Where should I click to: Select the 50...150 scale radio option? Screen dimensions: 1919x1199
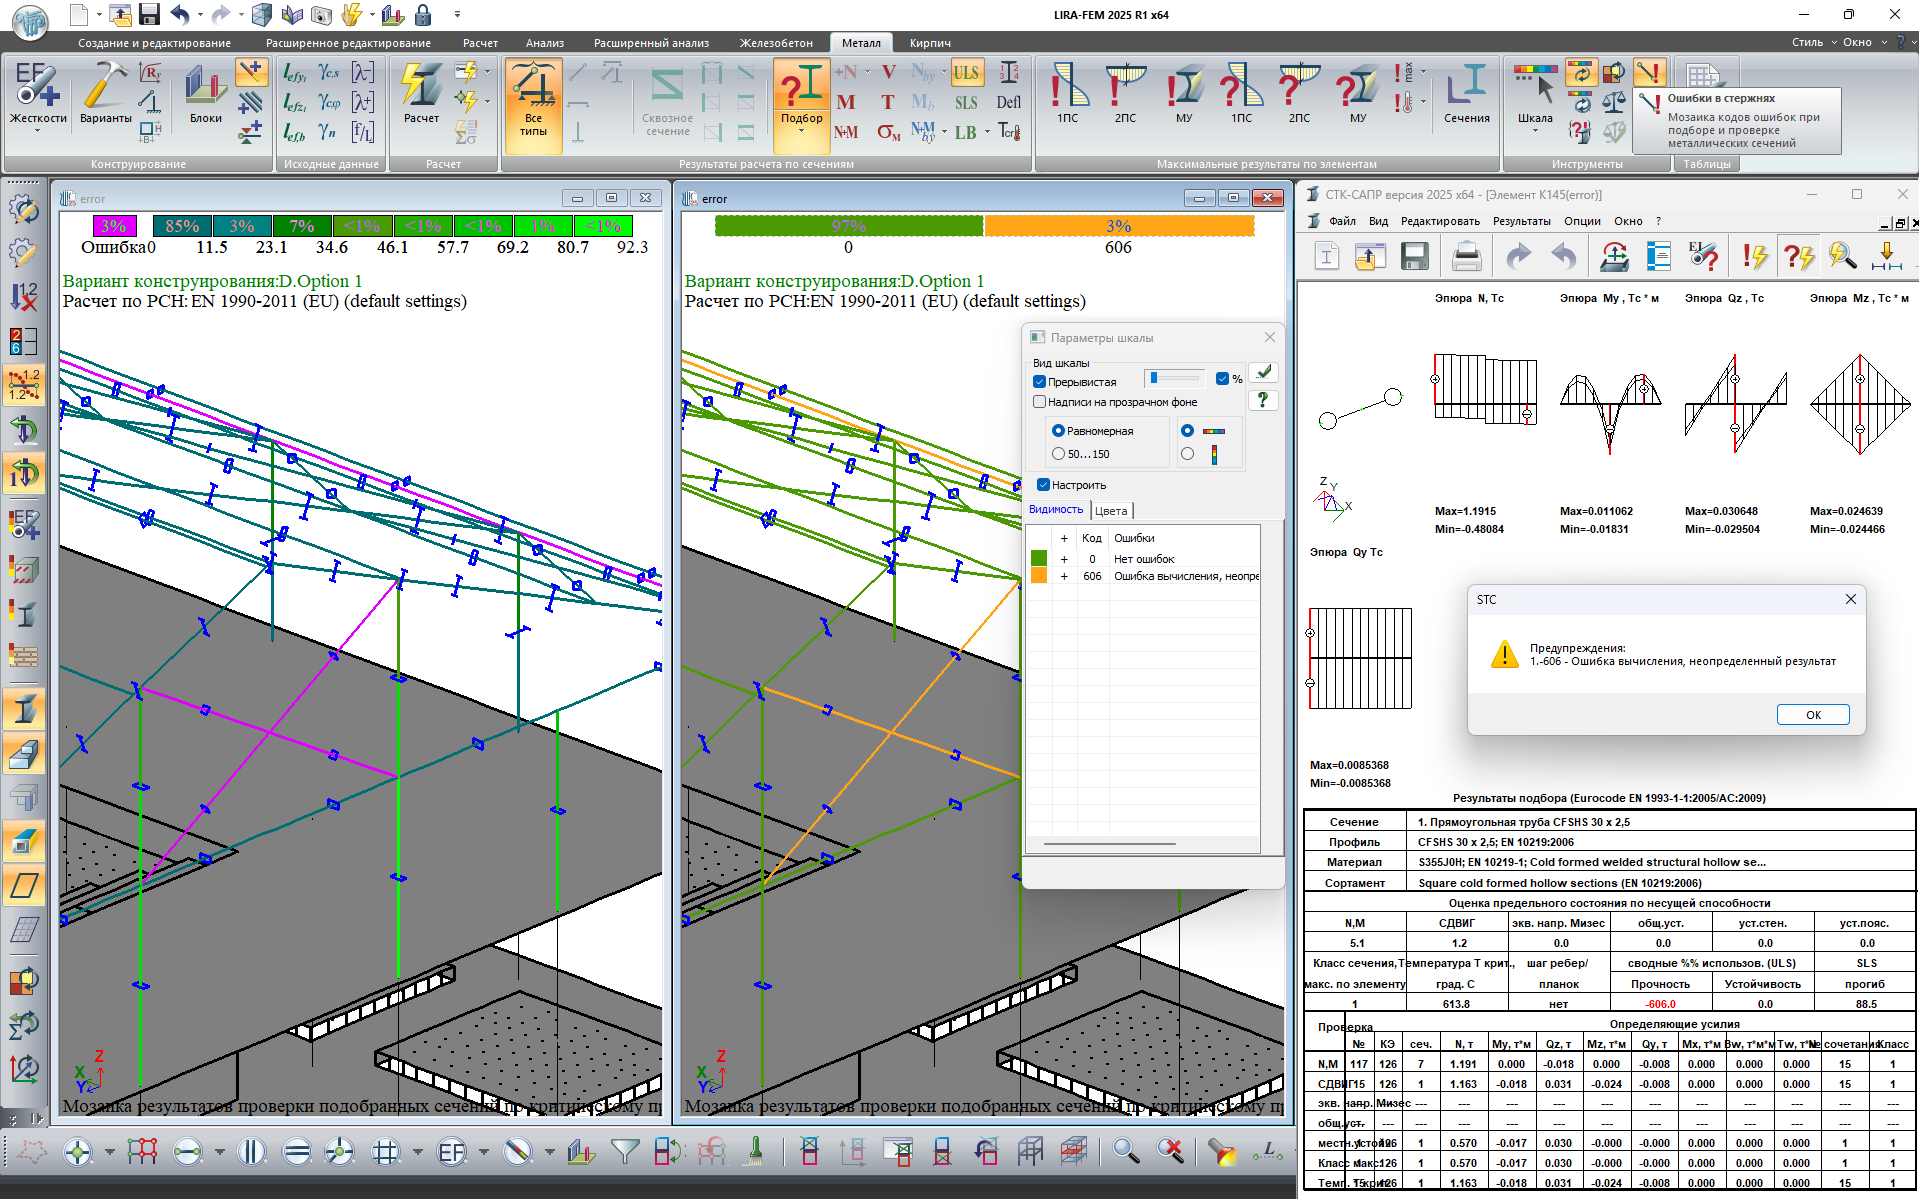[1059, 454]
